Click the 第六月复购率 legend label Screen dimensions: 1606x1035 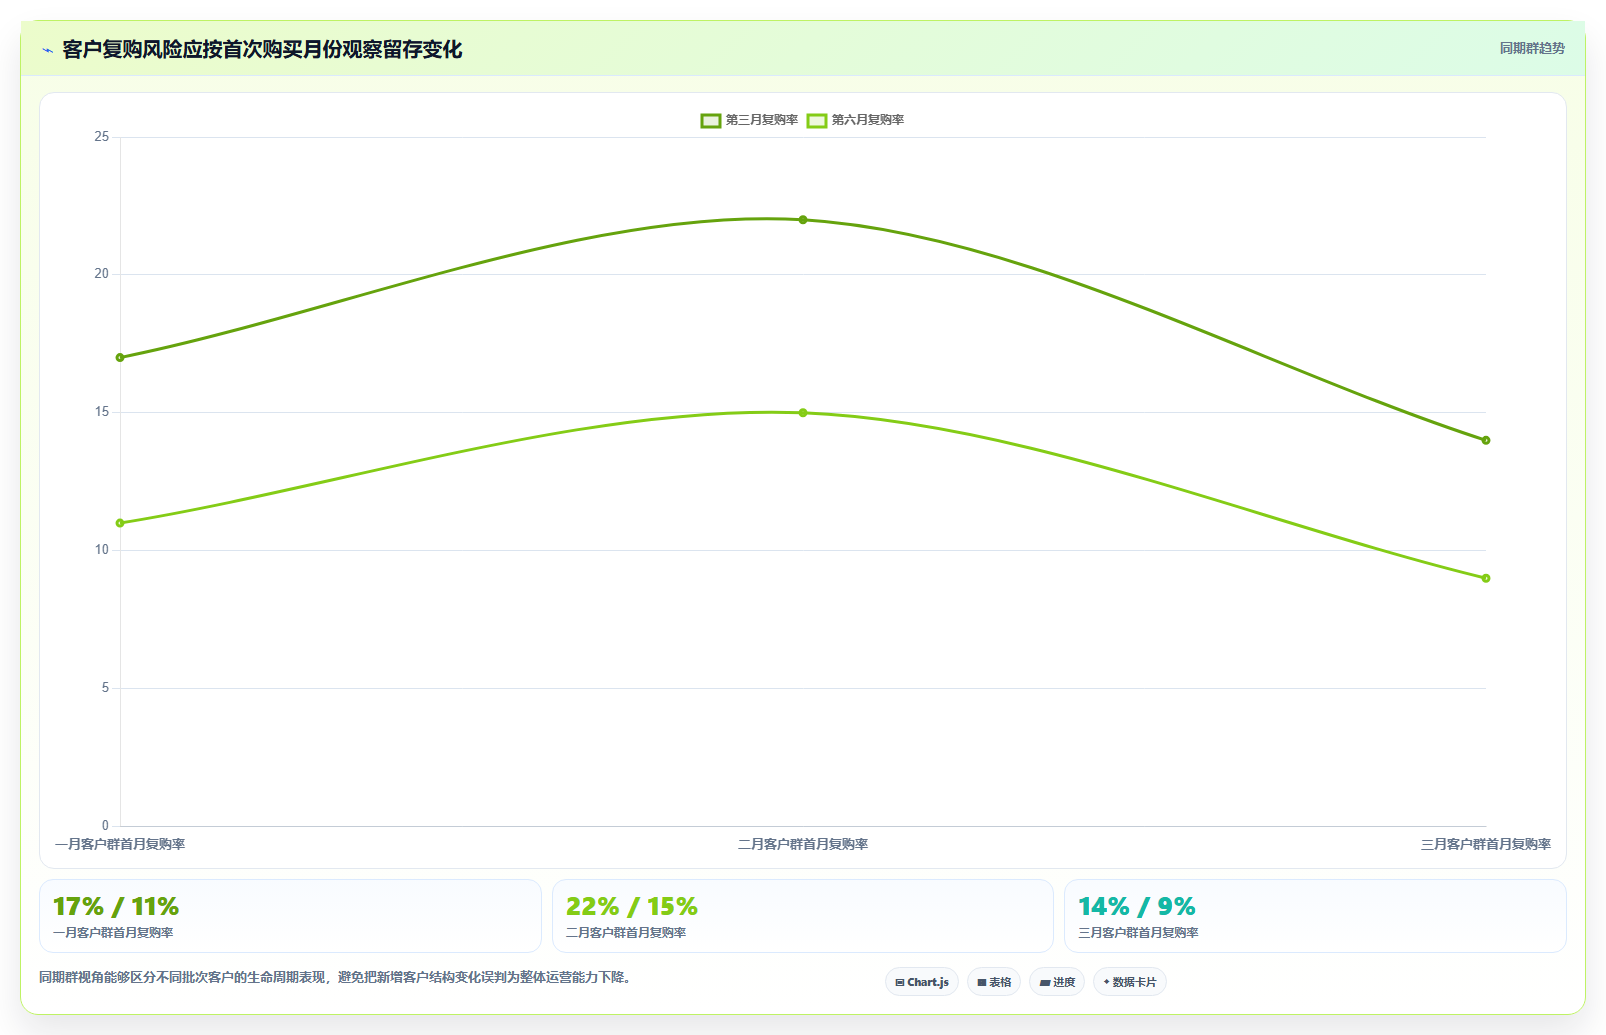tap(868, 120)
